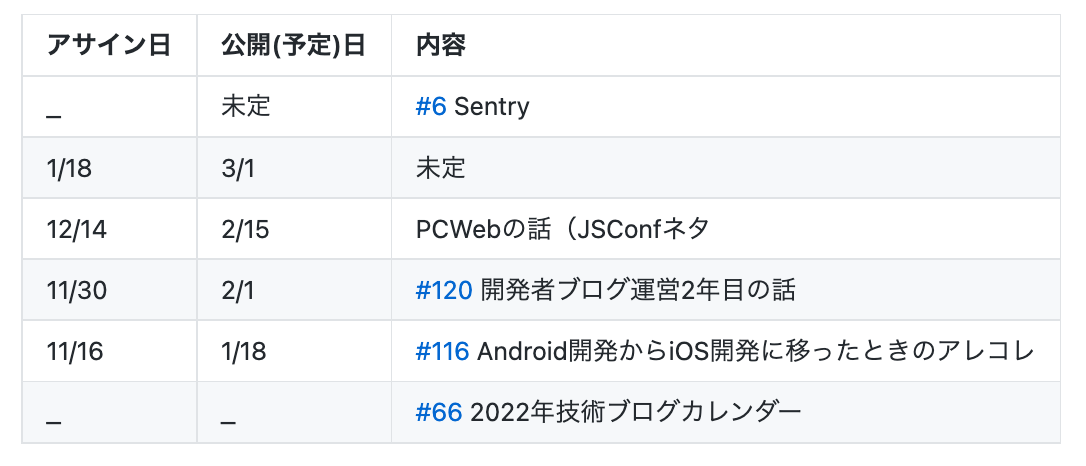This screenshot has width=1086, height=466.
Task: Open issue link #116
Action: tap(443, 351)
